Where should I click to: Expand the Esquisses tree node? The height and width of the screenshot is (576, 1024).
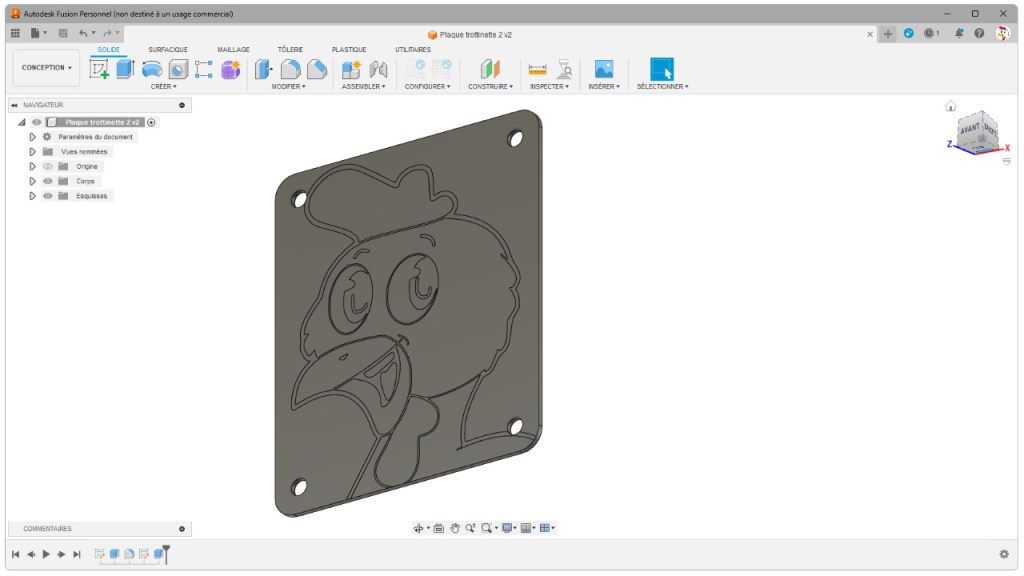tap(32, 196)
